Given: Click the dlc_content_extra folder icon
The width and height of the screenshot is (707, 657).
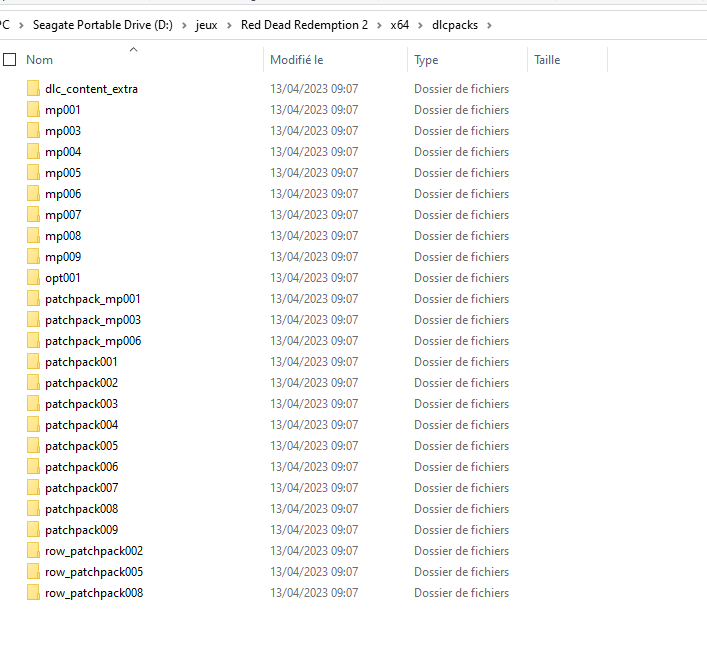Looking at the screenshot, I should (33, 88).
